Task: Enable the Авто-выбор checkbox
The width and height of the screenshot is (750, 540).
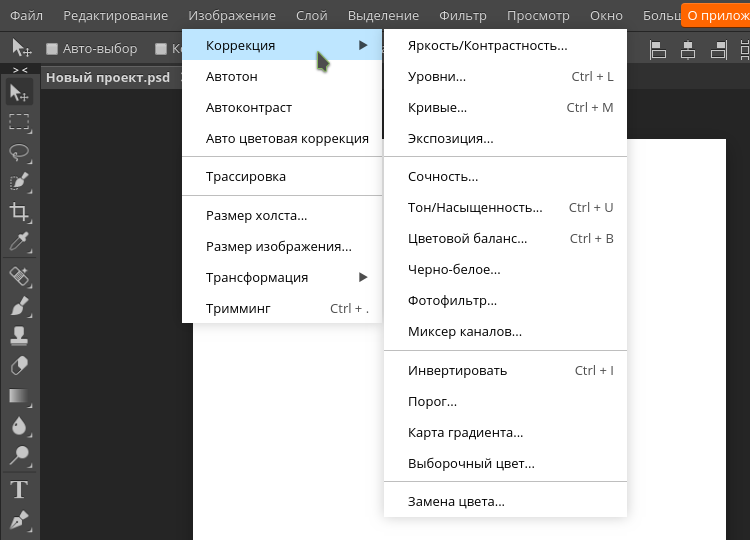Action: 52,48
